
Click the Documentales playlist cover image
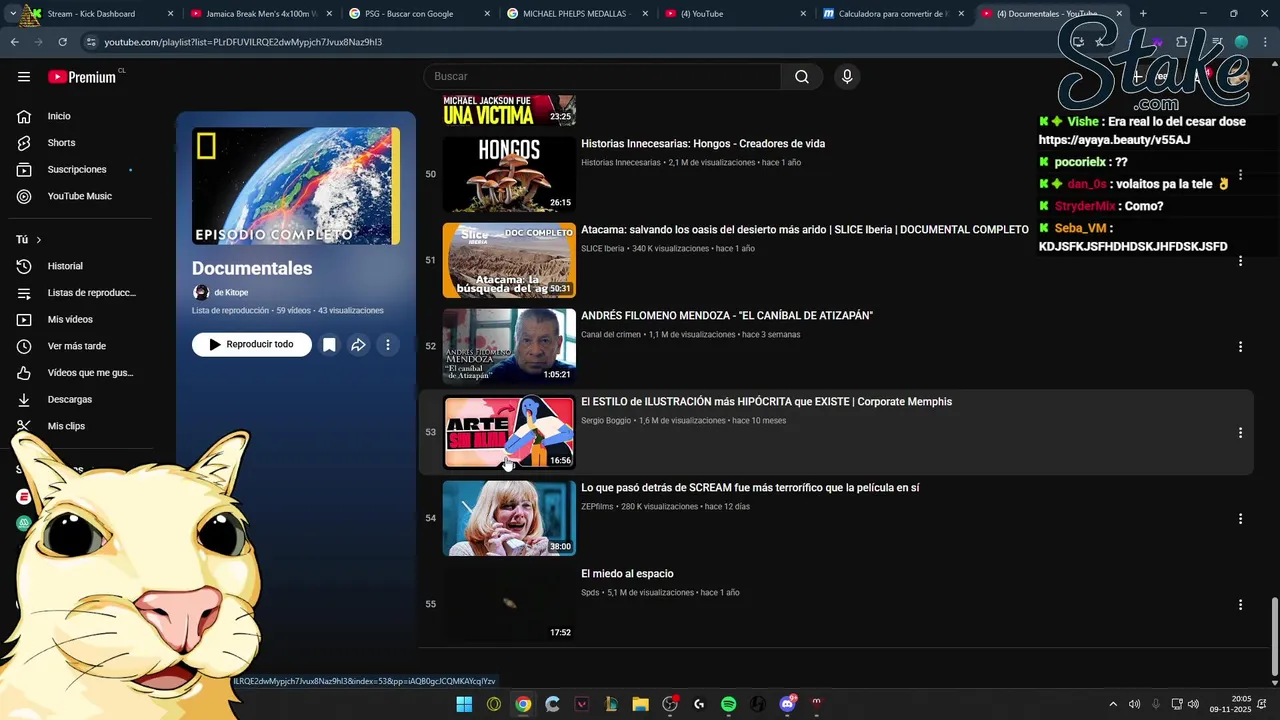(x=296, y=186)
